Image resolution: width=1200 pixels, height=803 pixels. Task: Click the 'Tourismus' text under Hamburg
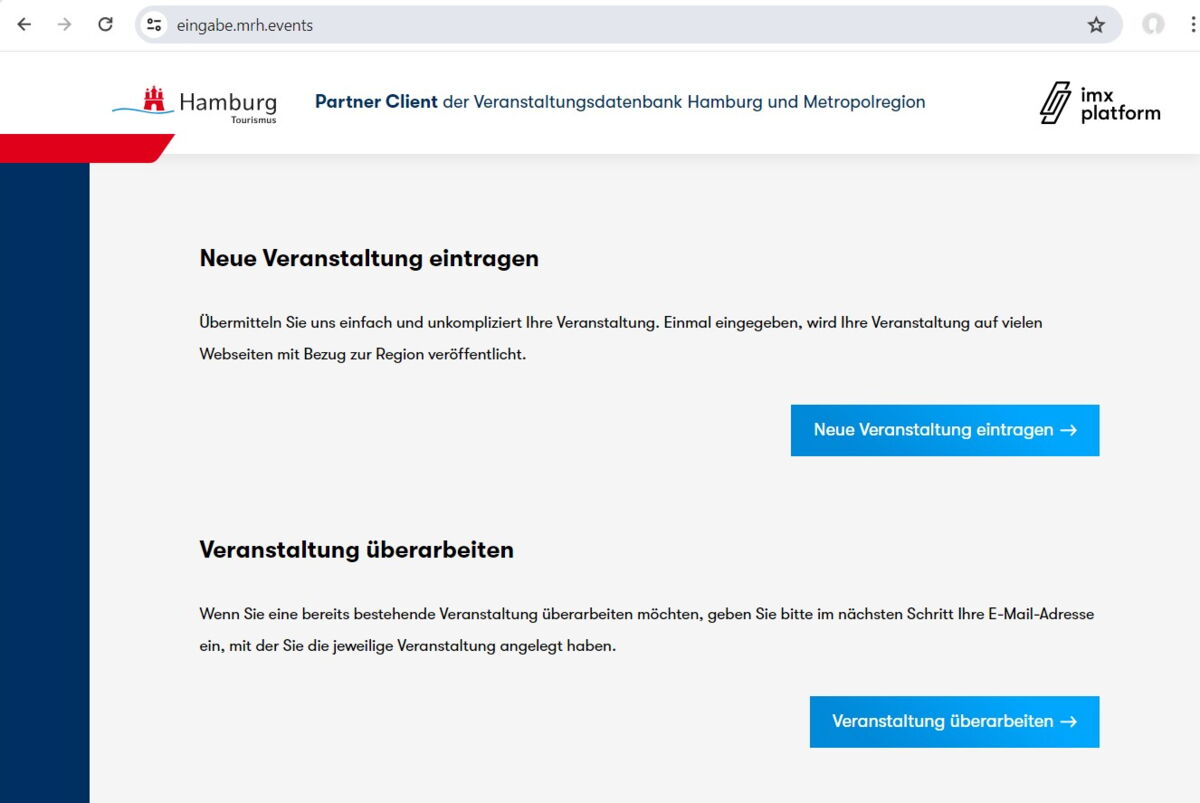coord(253,120)
